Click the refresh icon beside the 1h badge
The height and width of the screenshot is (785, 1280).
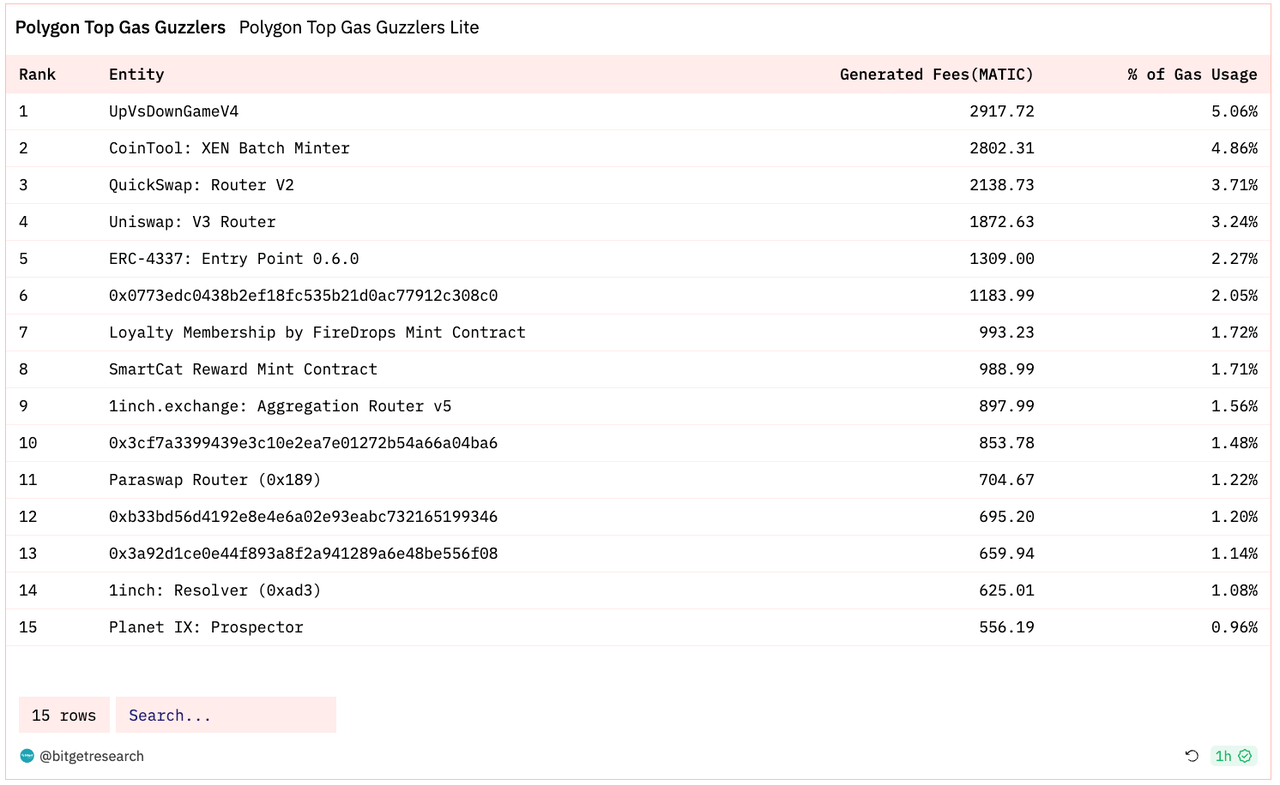[x=1192, y=756]
